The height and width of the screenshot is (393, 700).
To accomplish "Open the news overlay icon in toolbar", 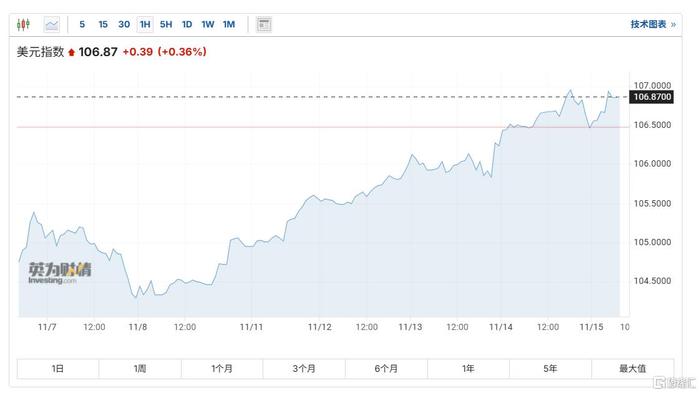I will [x=264, y=24].
